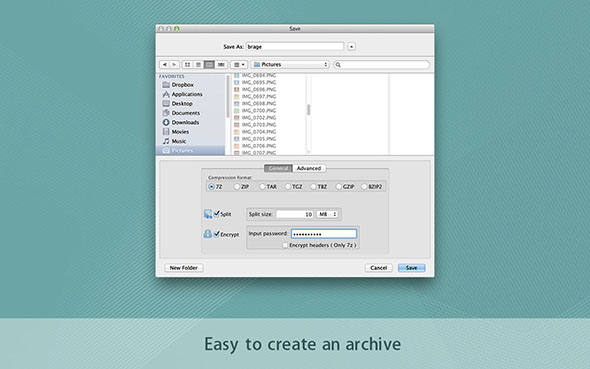Edit the Split size value field
This screenshot has width=590, height=369.
(x=295, y=214)
